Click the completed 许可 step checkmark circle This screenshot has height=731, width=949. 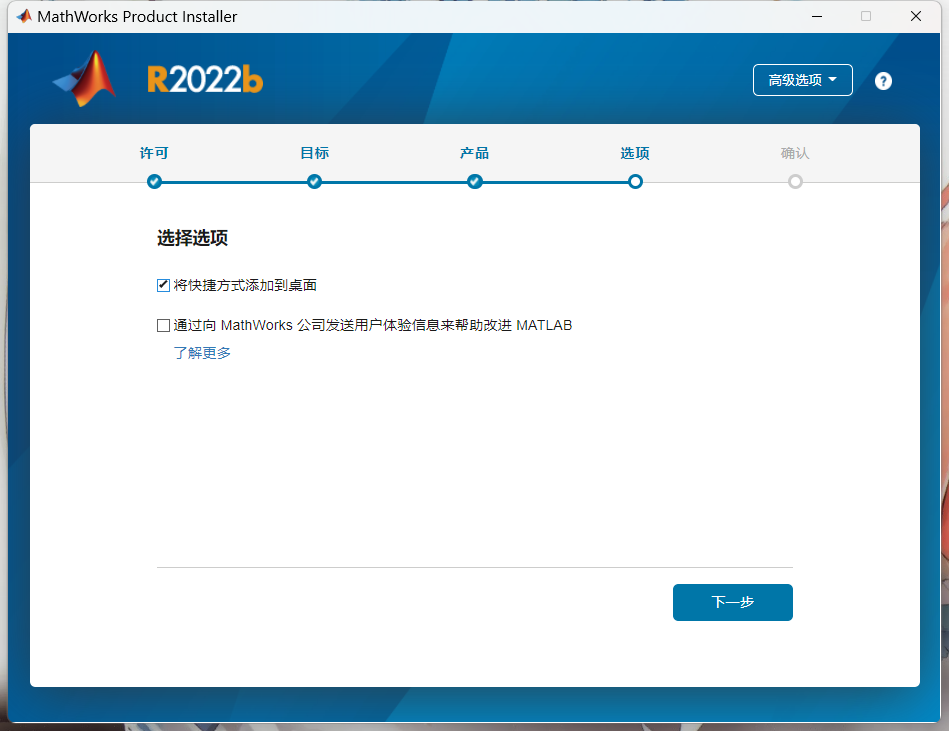pos(154,181)
